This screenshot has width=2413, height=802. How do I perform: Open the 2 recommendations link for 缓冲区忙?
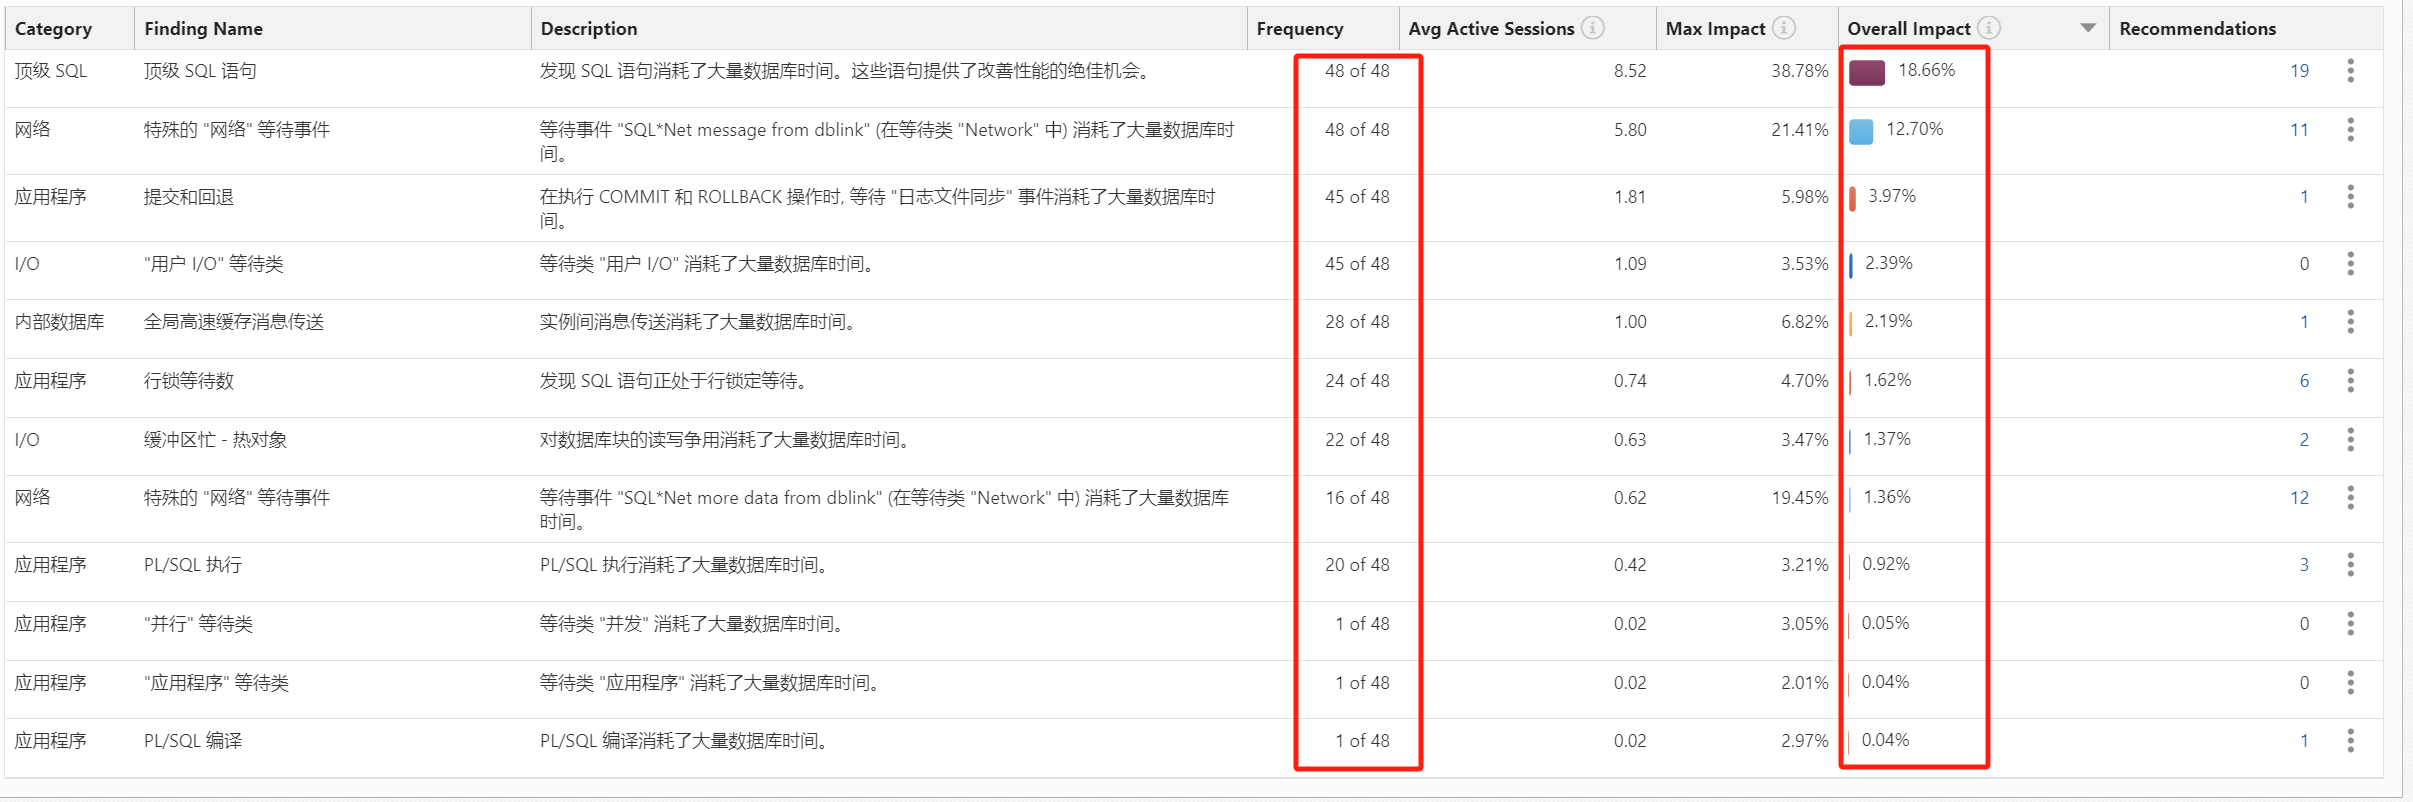2304,440
